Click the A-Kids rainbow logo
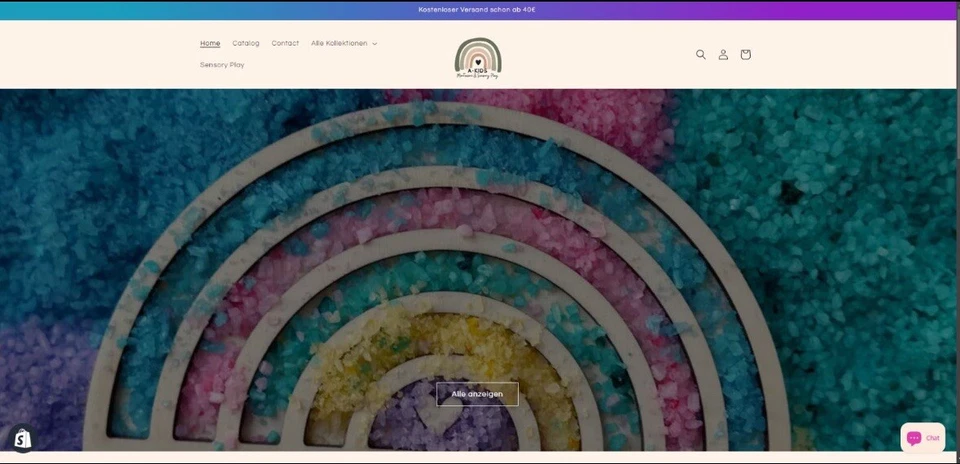Screen dimensions: 960x464 pos(478,59)
